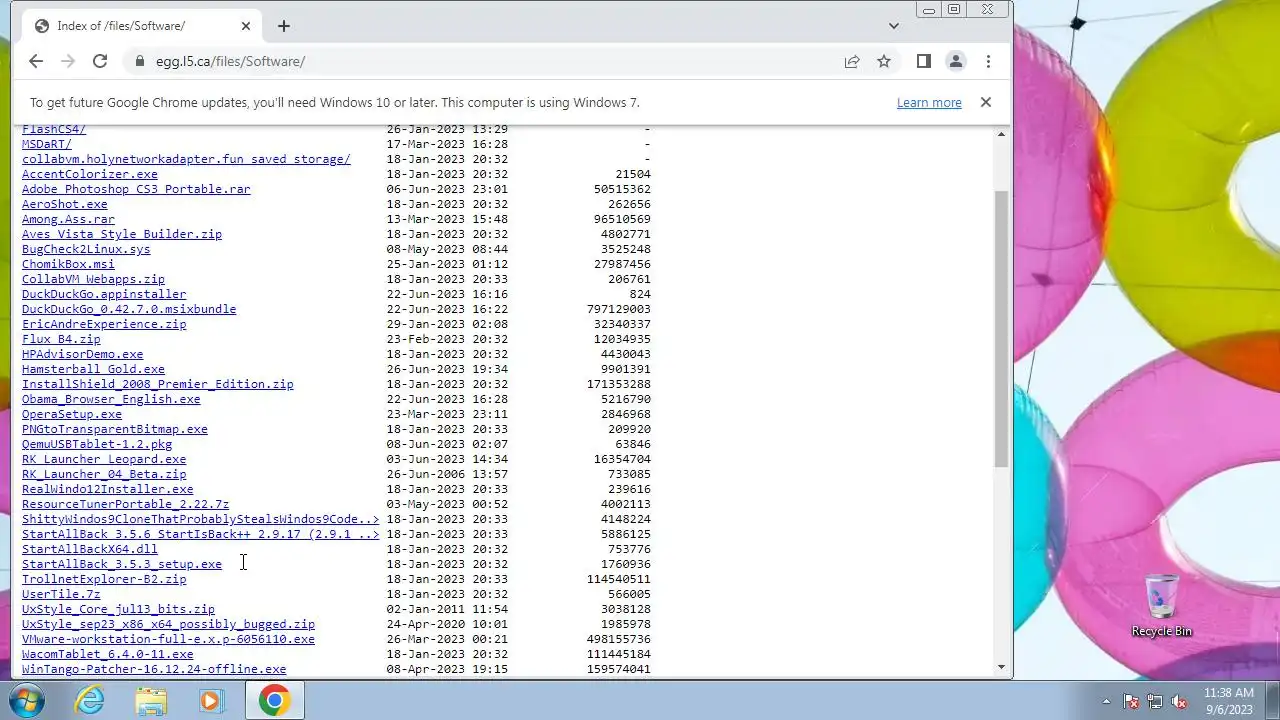The image size is (1280, 720).
Task: Open the Action Center flag icon
Action: tap(1131, 701)
